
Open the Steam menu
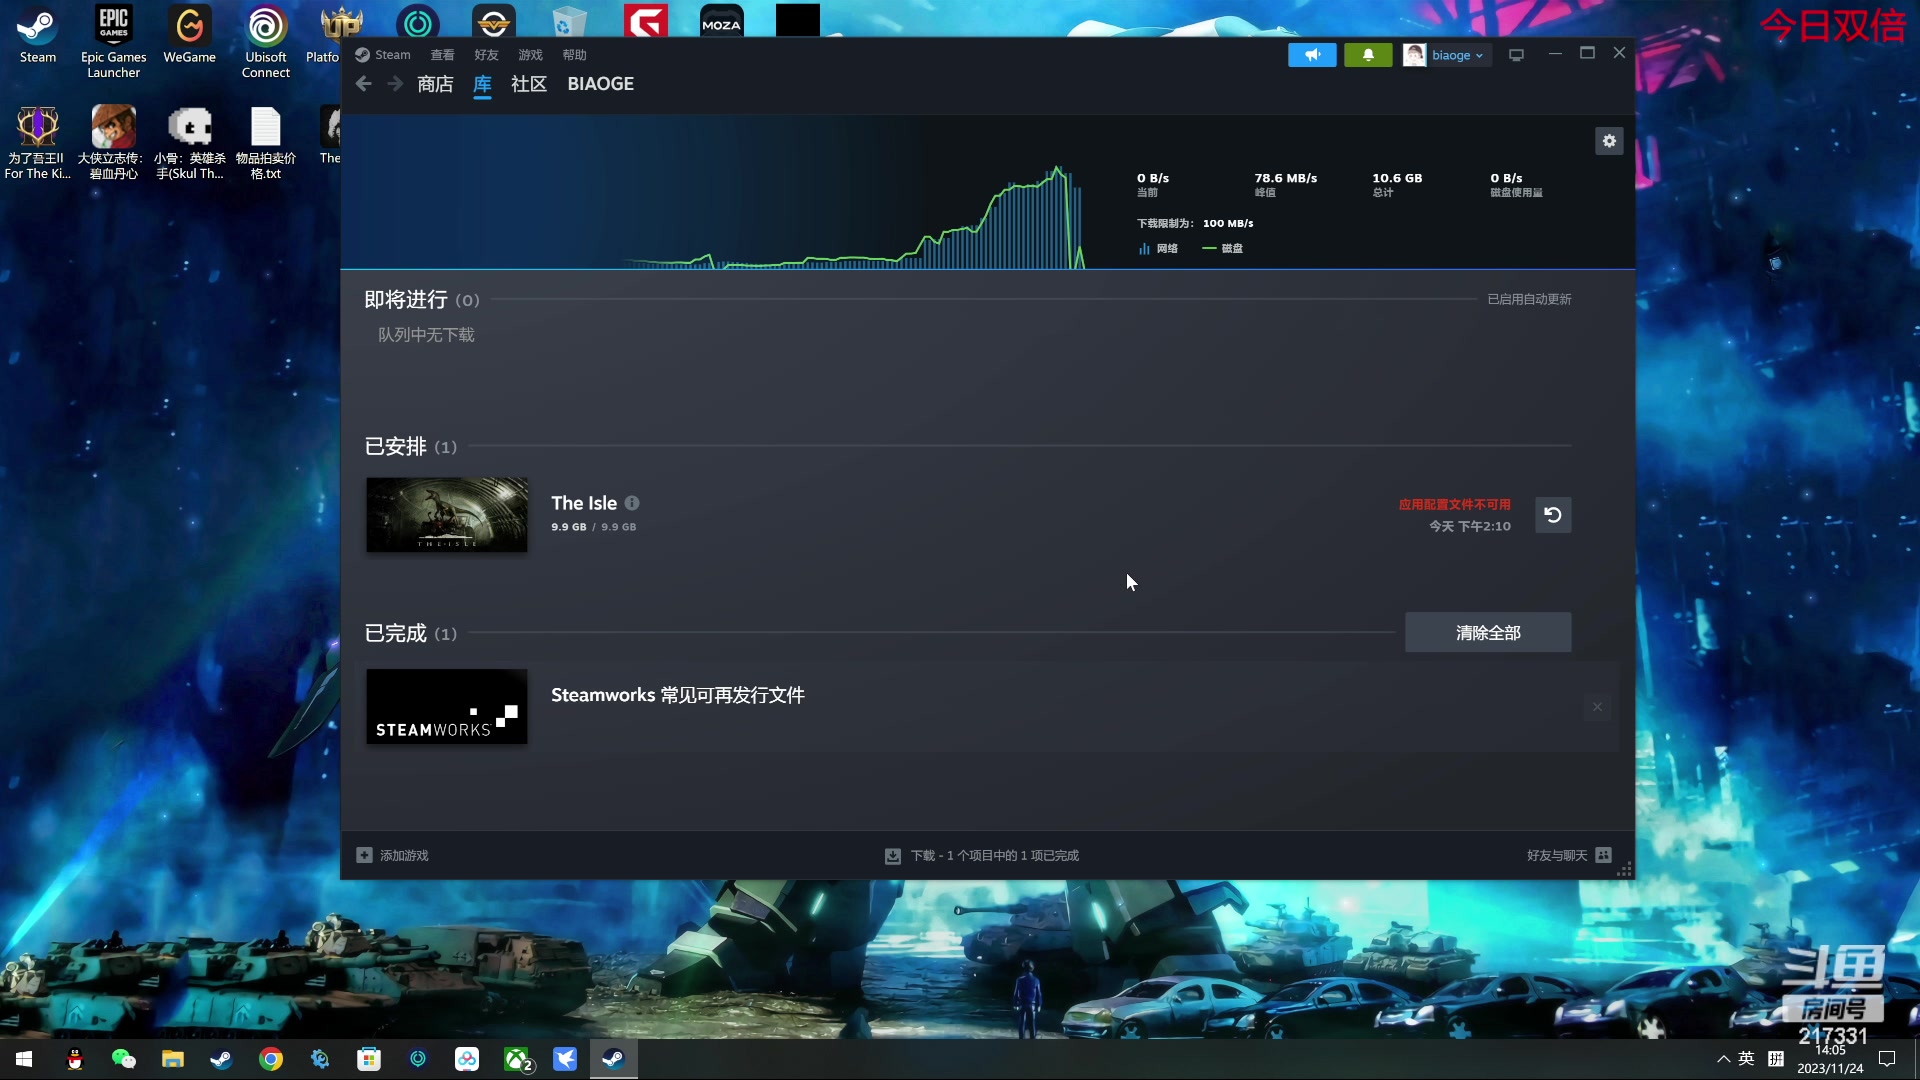[x=383, y=55]
